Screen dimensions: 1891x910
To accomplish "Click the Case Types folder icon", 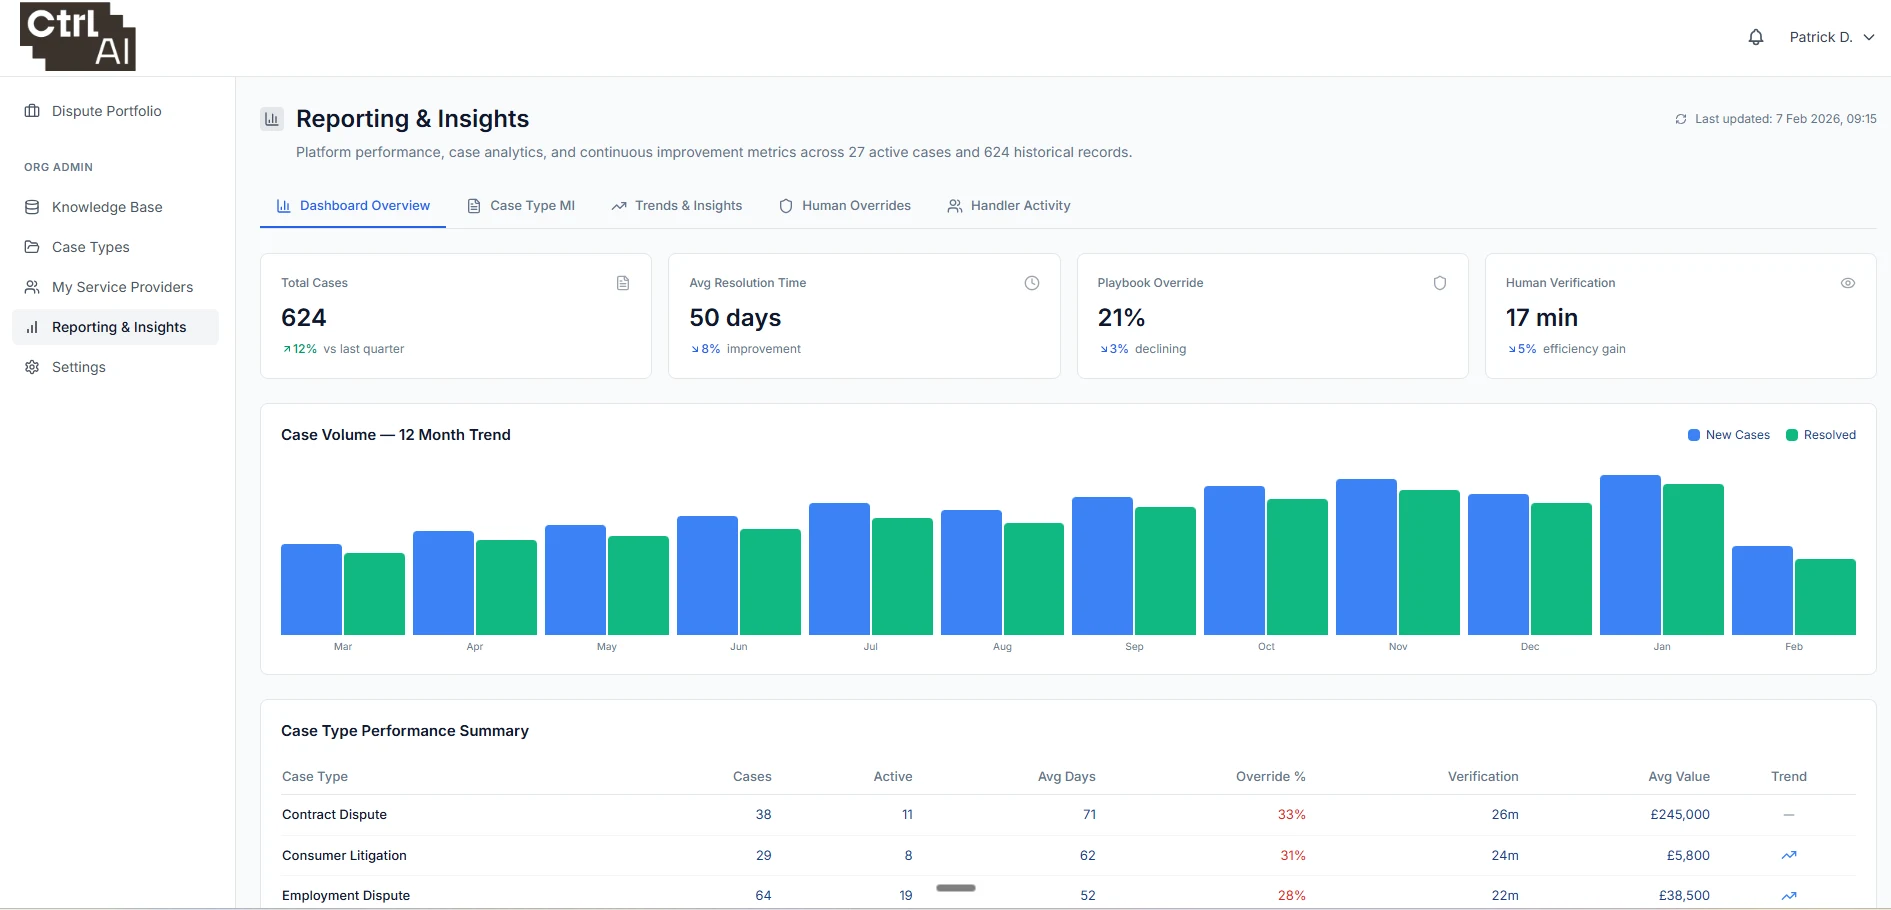I will (32, 247).
